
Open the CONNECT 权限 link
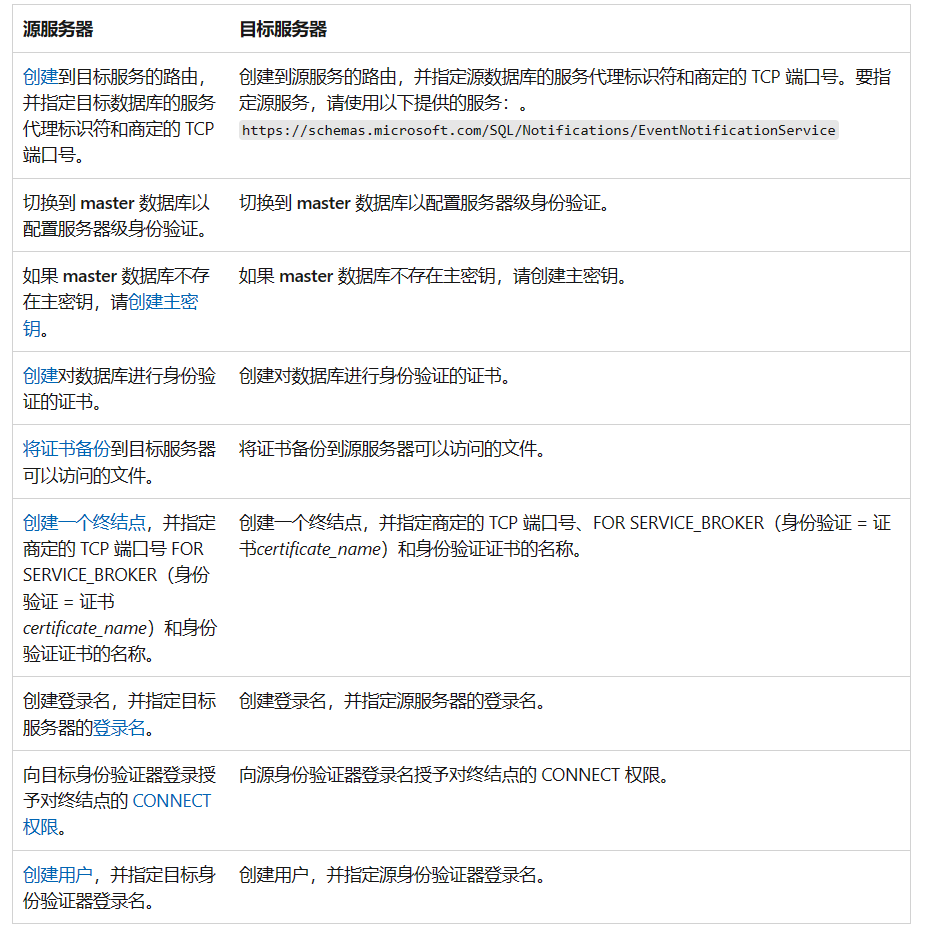(117, 813)
